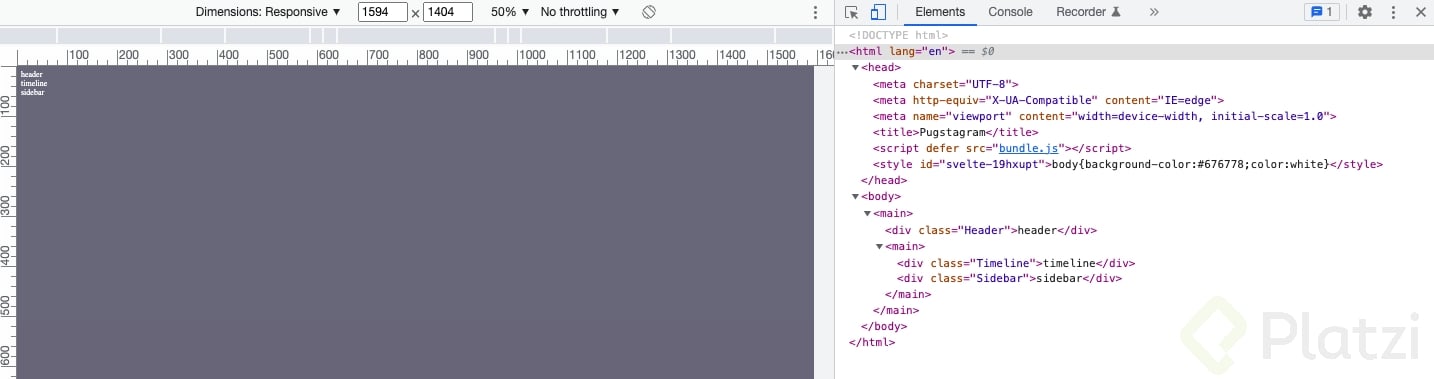Collapse the head element node
1434x379 pixels.
tap(856, 68)
